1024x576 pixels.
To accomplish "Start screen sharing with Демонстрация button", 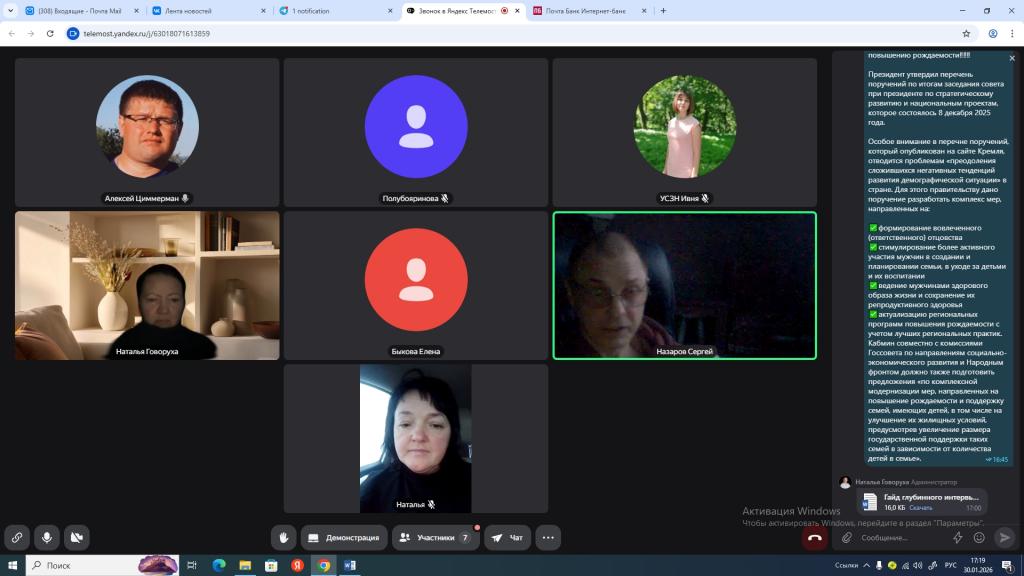I will point(344,537).
